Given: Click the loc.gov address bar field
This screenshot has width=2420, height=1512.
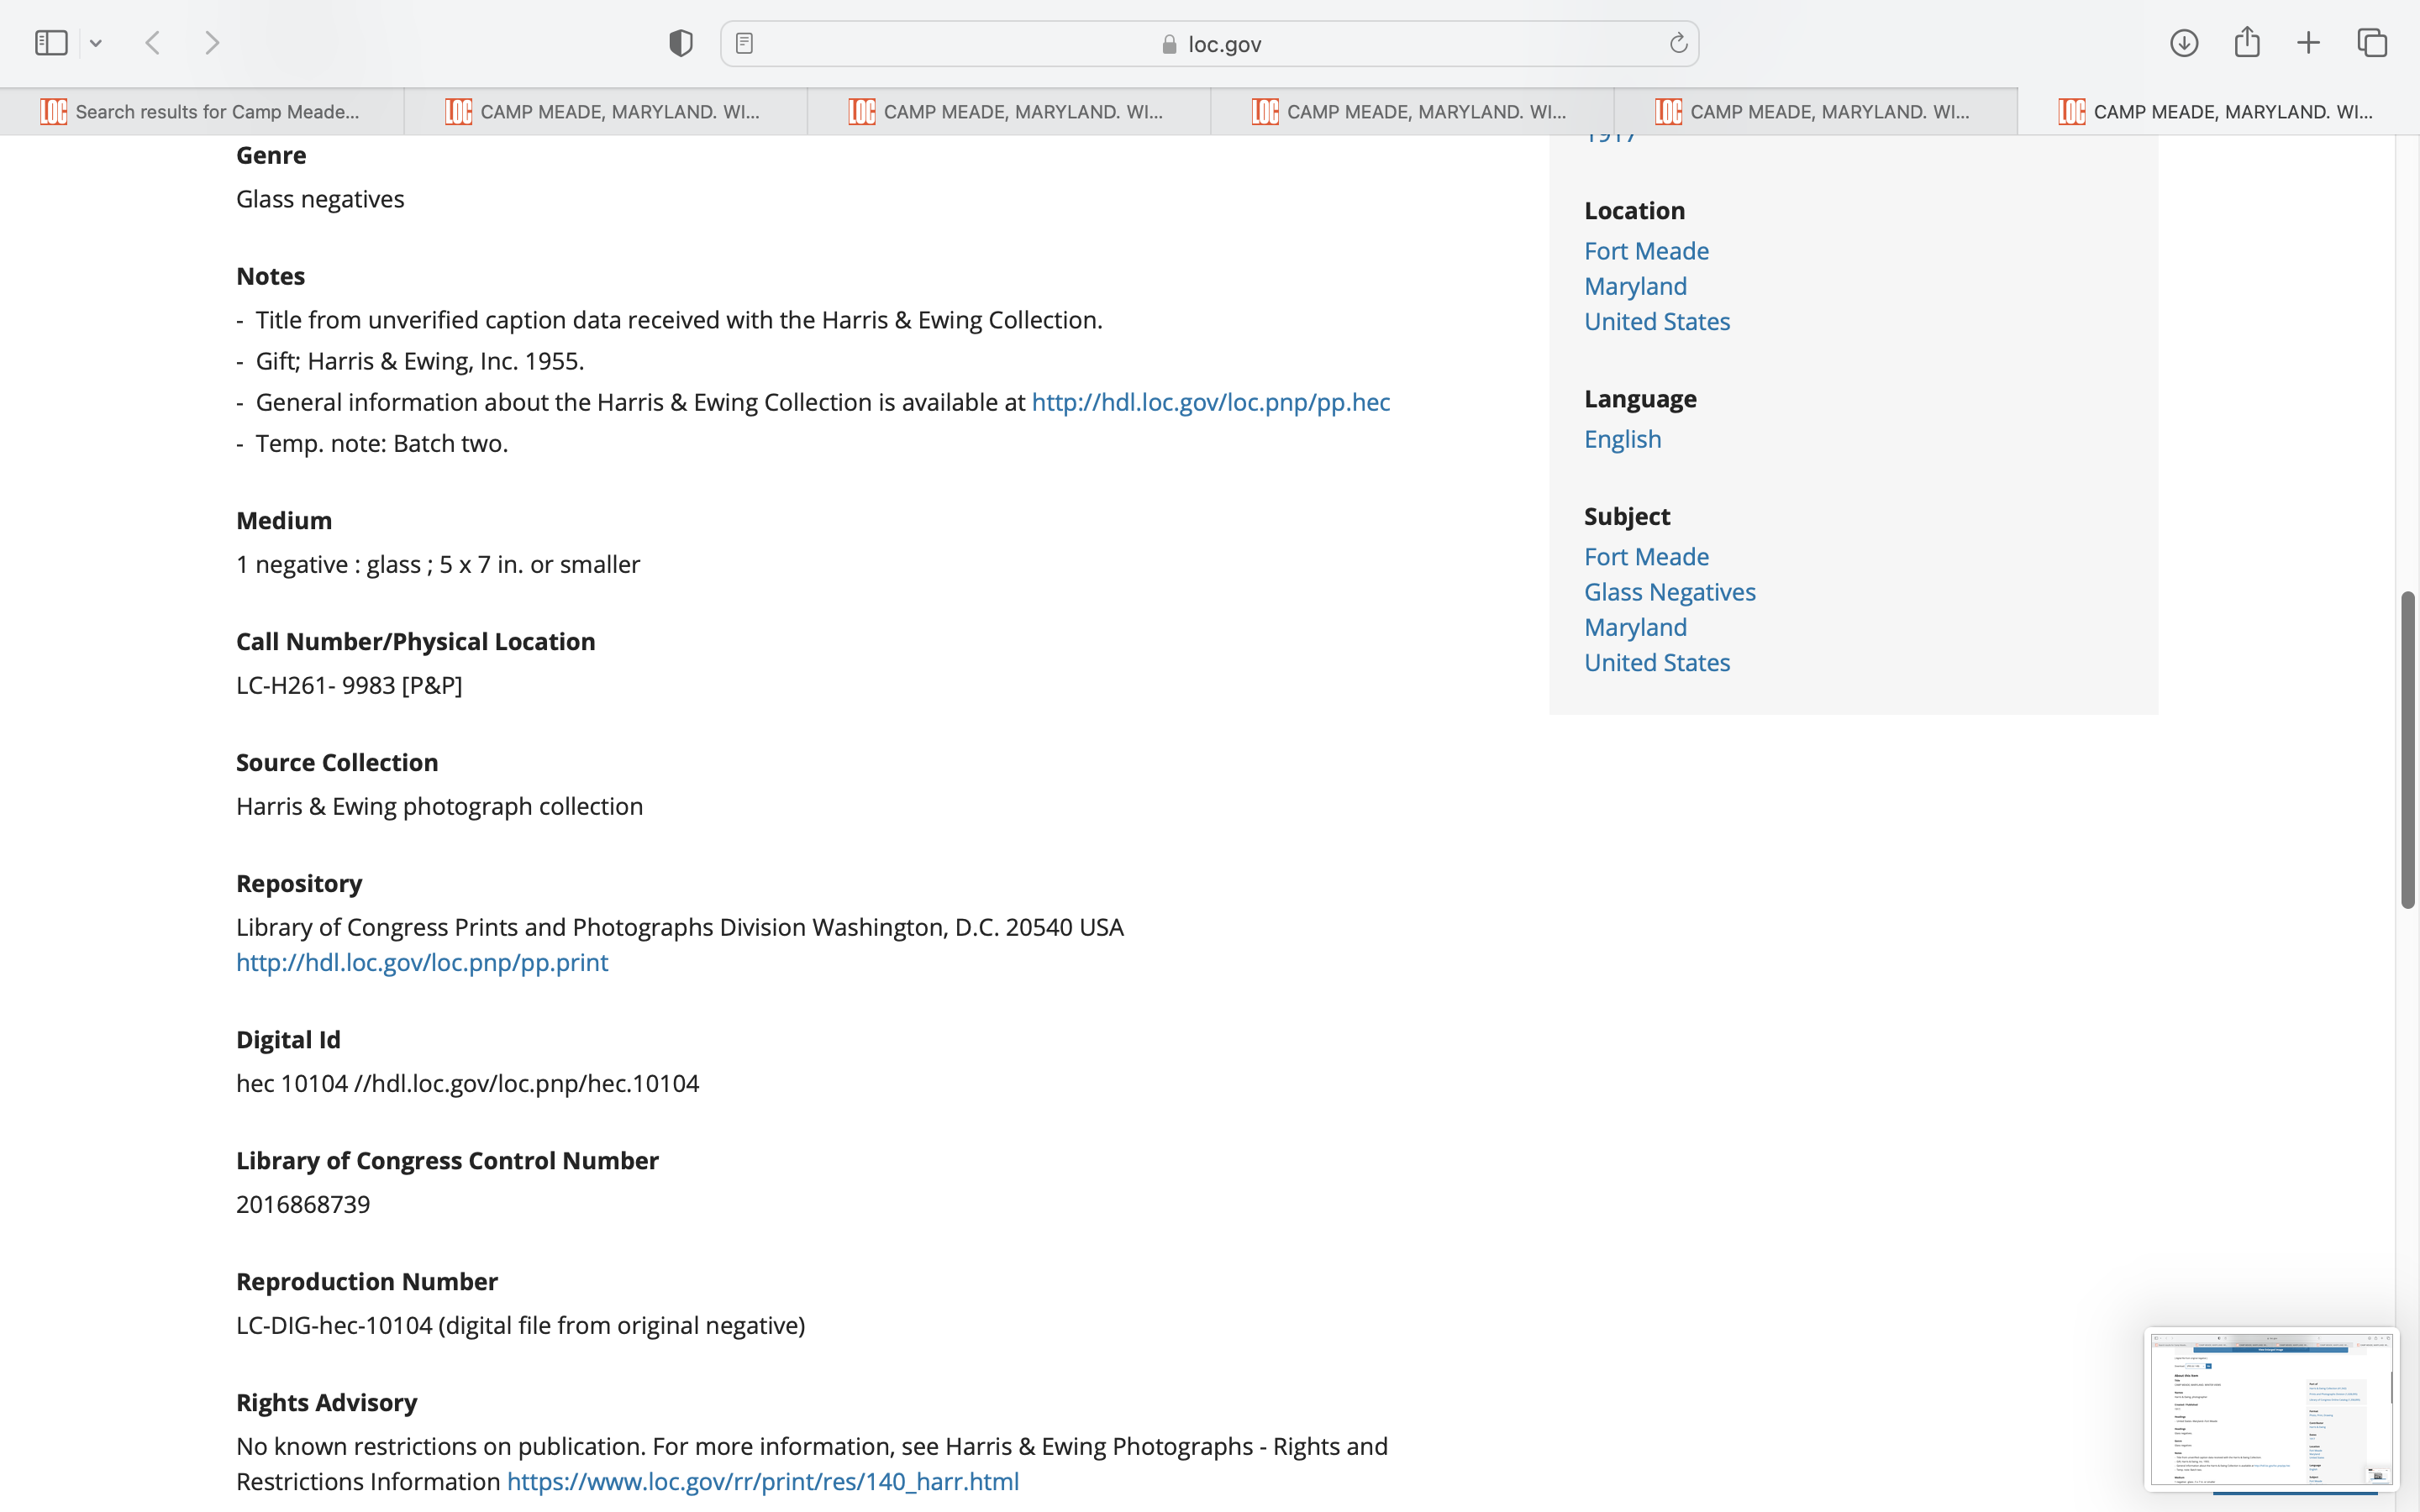Looking at the screenshot, I should (1210, 44).
